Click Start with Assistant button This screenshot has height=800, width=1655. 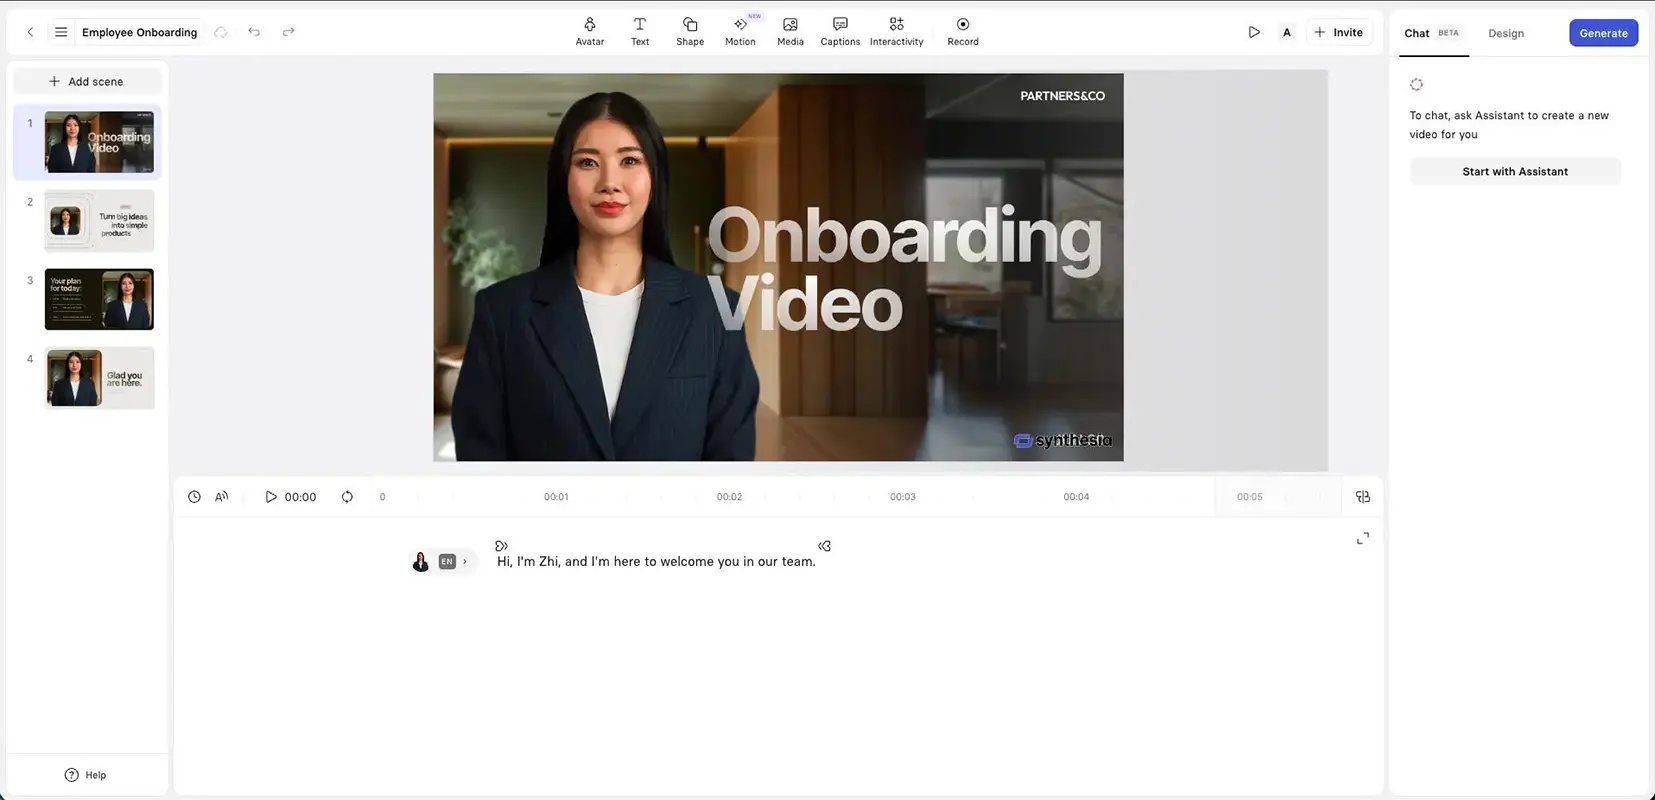pos(1515,172)
